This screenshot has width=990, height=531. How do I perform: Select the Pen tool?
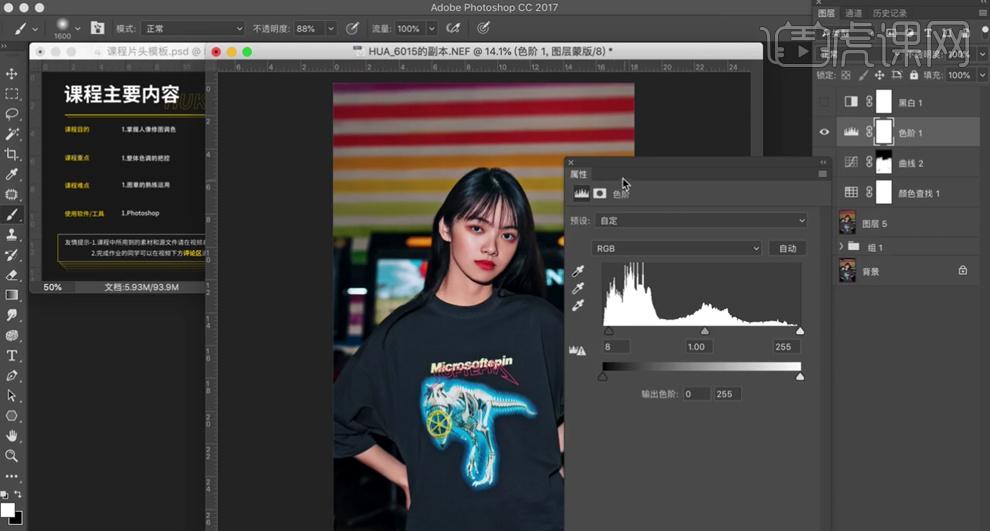[x=11, y=376]
